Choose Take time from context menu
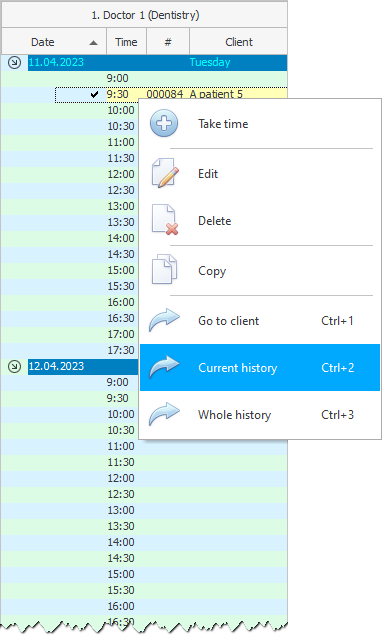Screen dimensions: 382x637 260,124
